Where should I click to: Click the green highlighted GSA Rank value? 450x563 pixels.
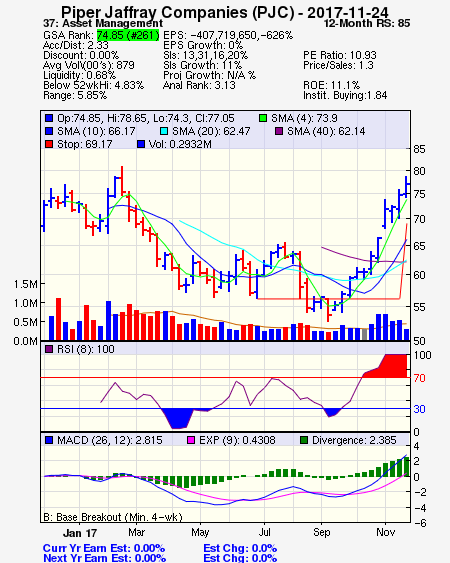pyautogui.click(x=128, y=35)
